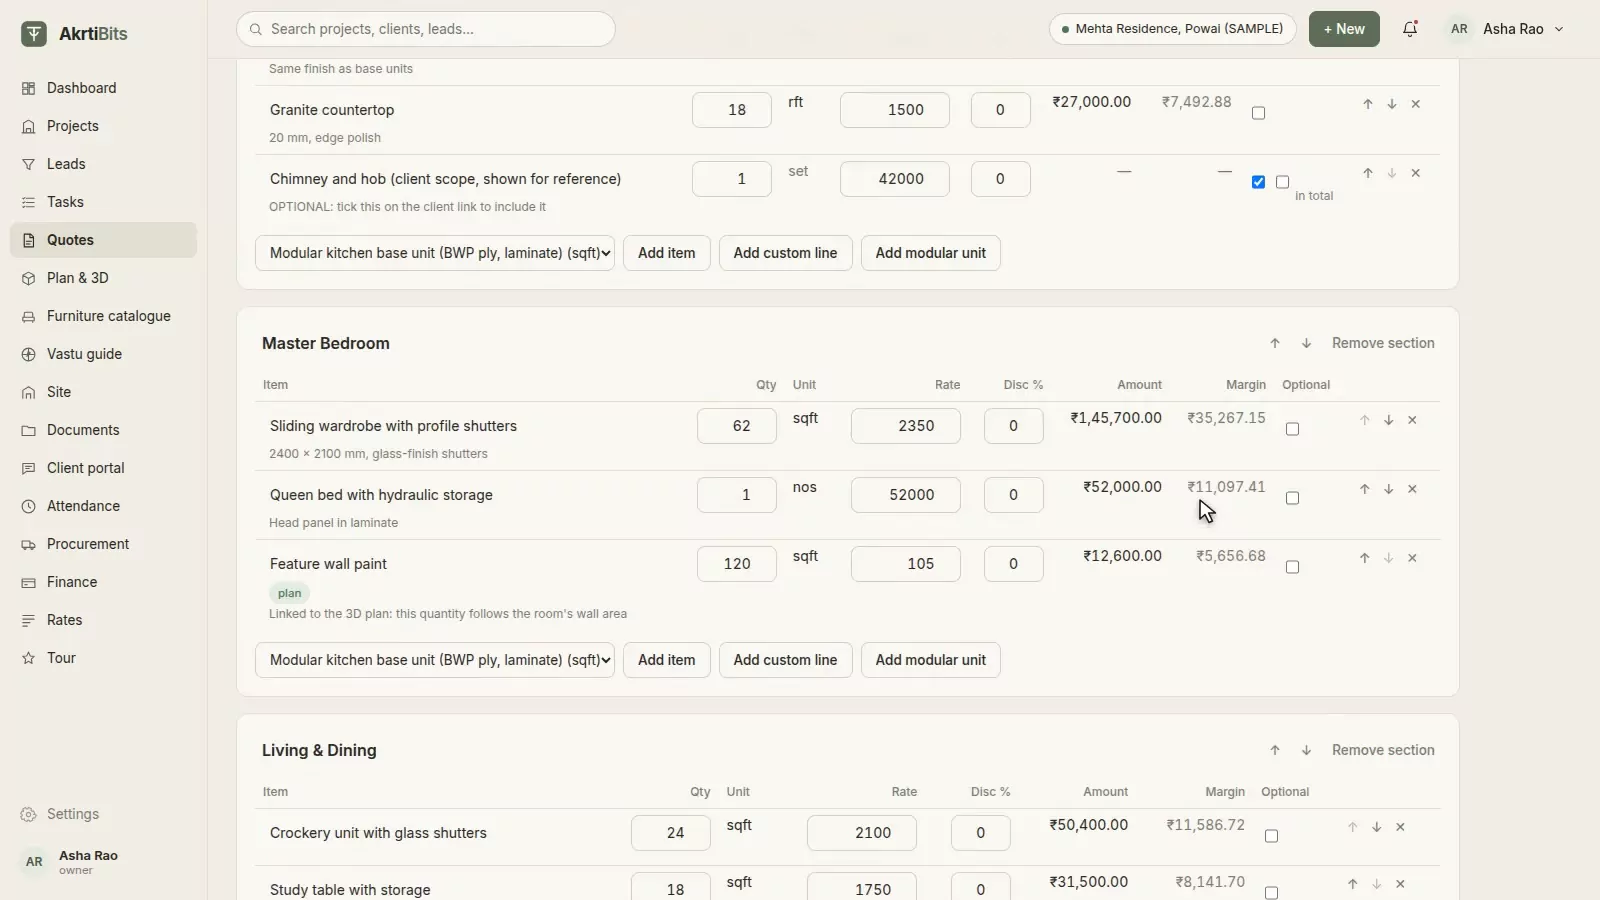Remove the Living & Dining section
The height and width of the screenshot is (900, 1600).
point(1383,750)
